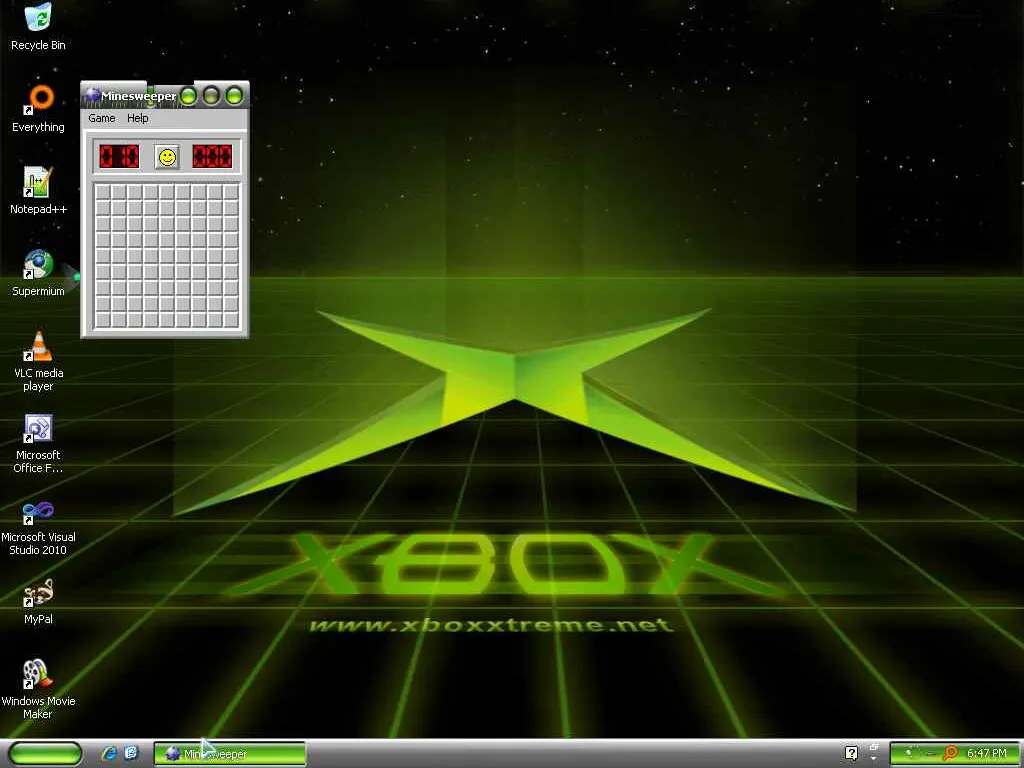The image size is (1024, 768).
Task: Select the Notepad++ desktop shortcut
Action: tap(38, 191)
